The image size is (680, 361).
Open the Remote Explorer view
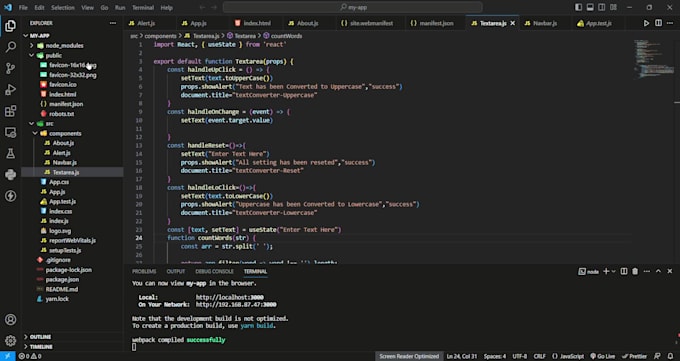pyautogui.click(x=10, y=132)
